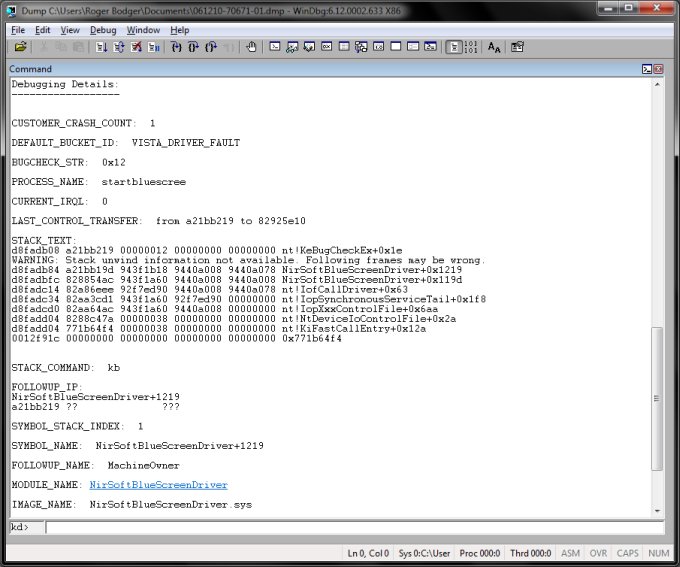Click the 'Thrd 000:0' status bar entry

(x=530, y=553)
